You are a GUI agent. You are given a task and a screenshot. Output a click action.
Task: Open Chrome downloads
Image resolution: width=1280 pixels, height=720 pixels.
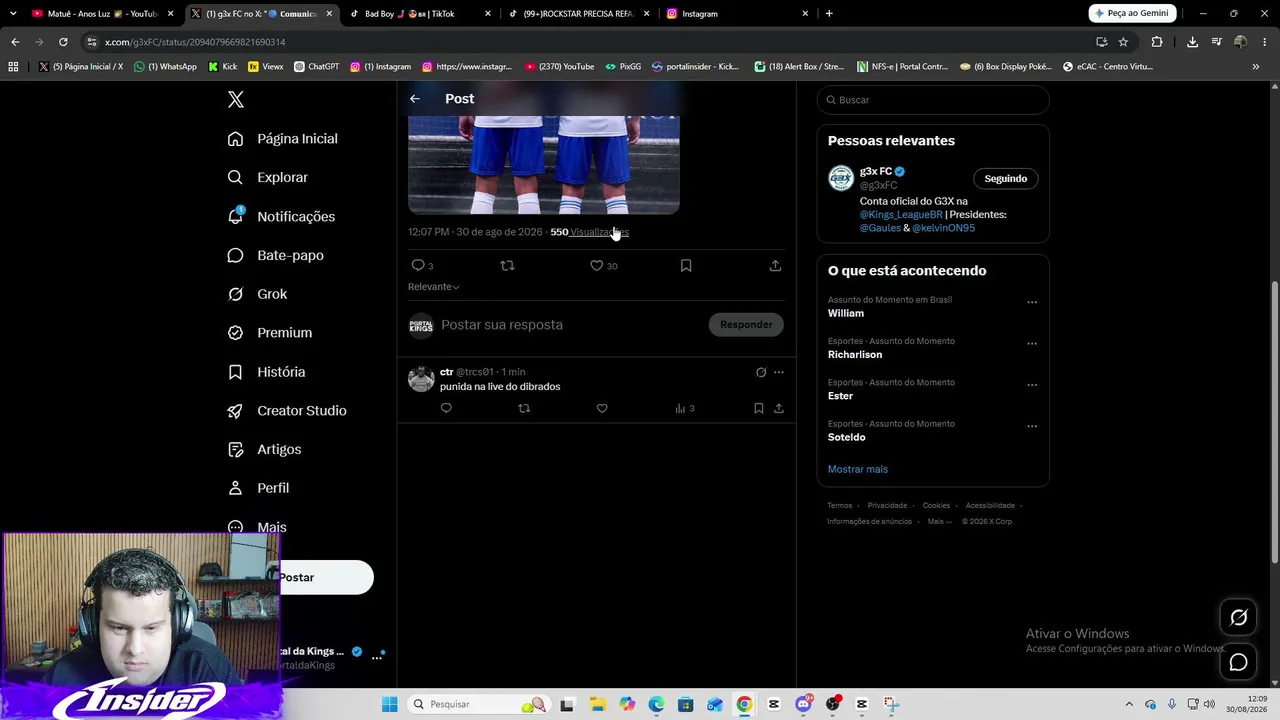[1192, 42]
